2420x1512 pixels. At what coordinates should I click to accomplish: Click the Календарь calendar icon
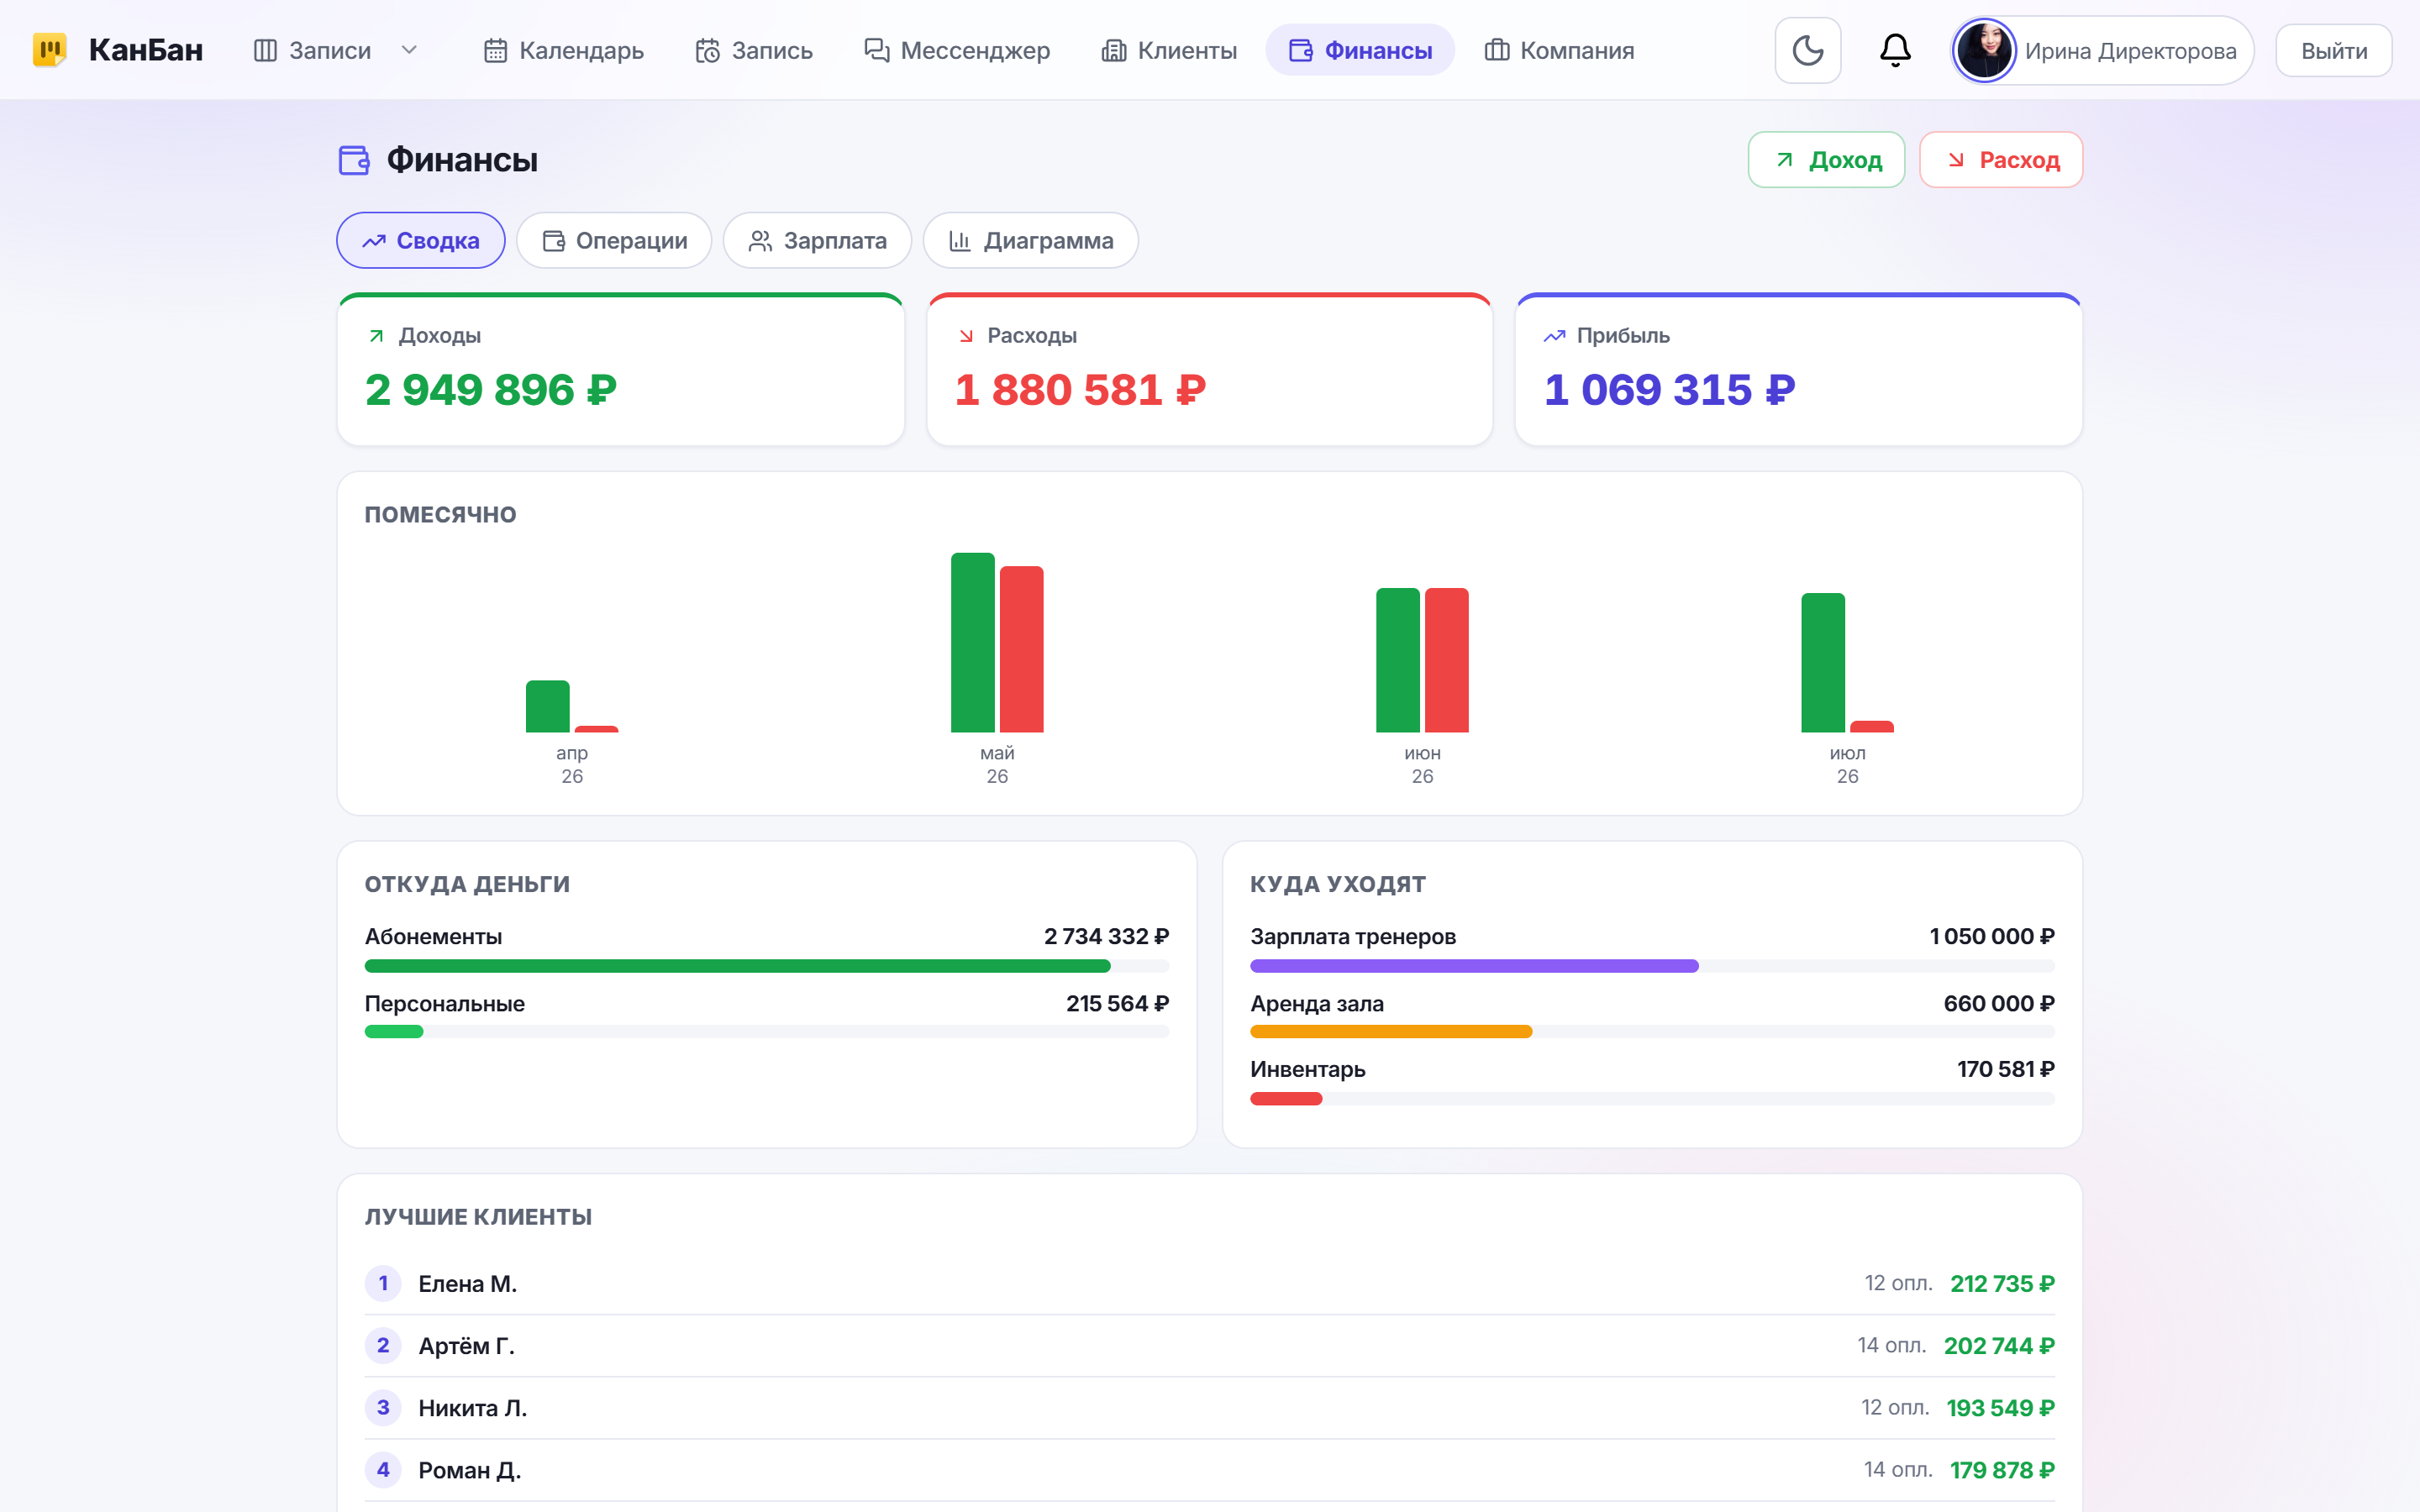(495, 51)
